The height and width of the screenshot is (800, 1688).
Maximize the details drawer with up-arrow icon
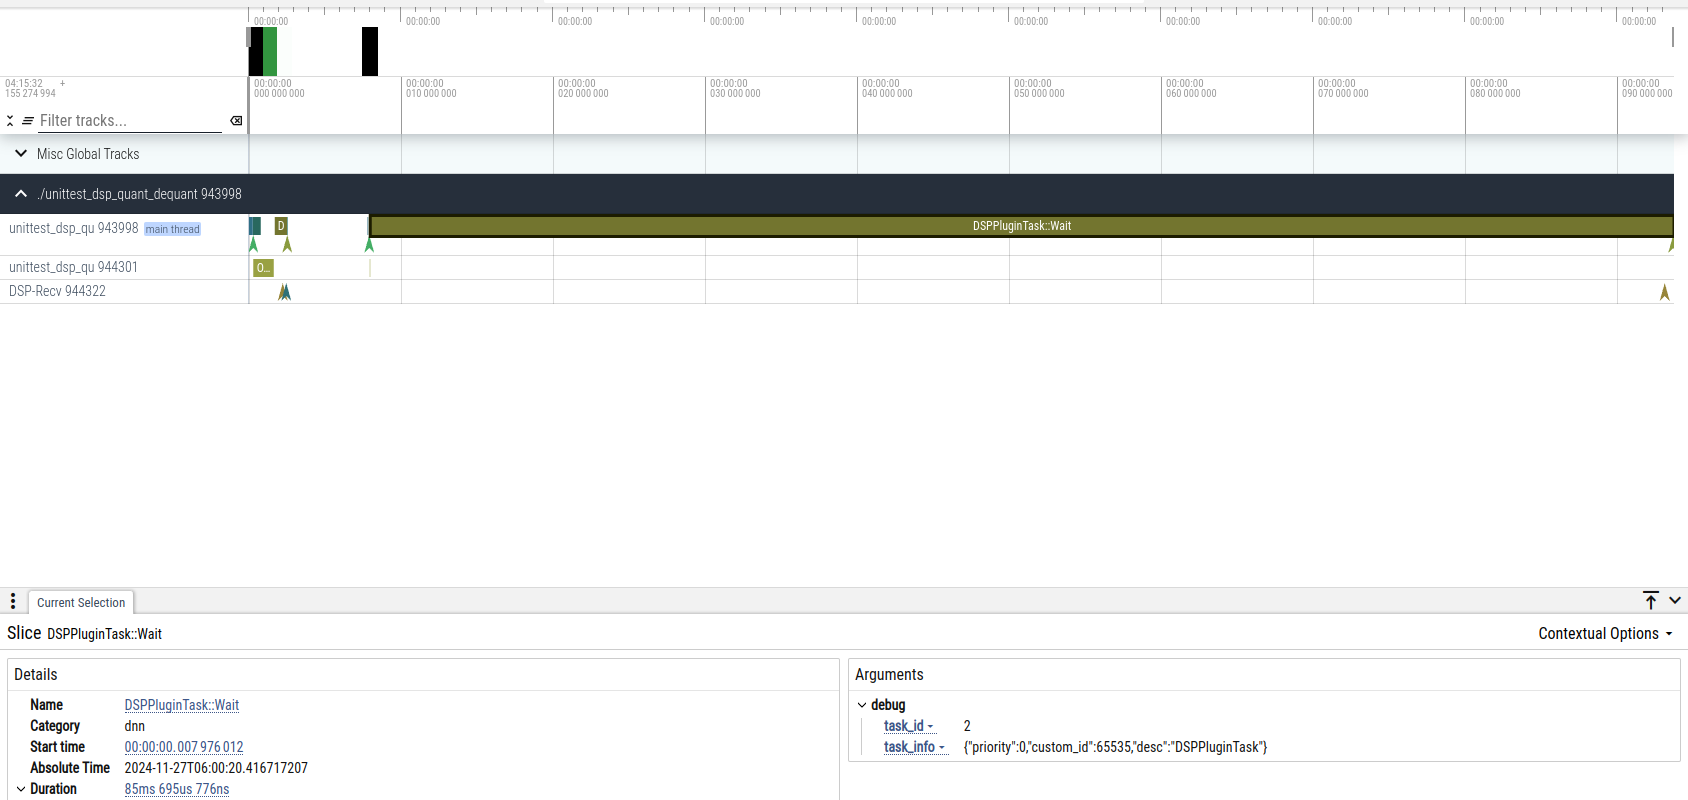point(1651,600)
